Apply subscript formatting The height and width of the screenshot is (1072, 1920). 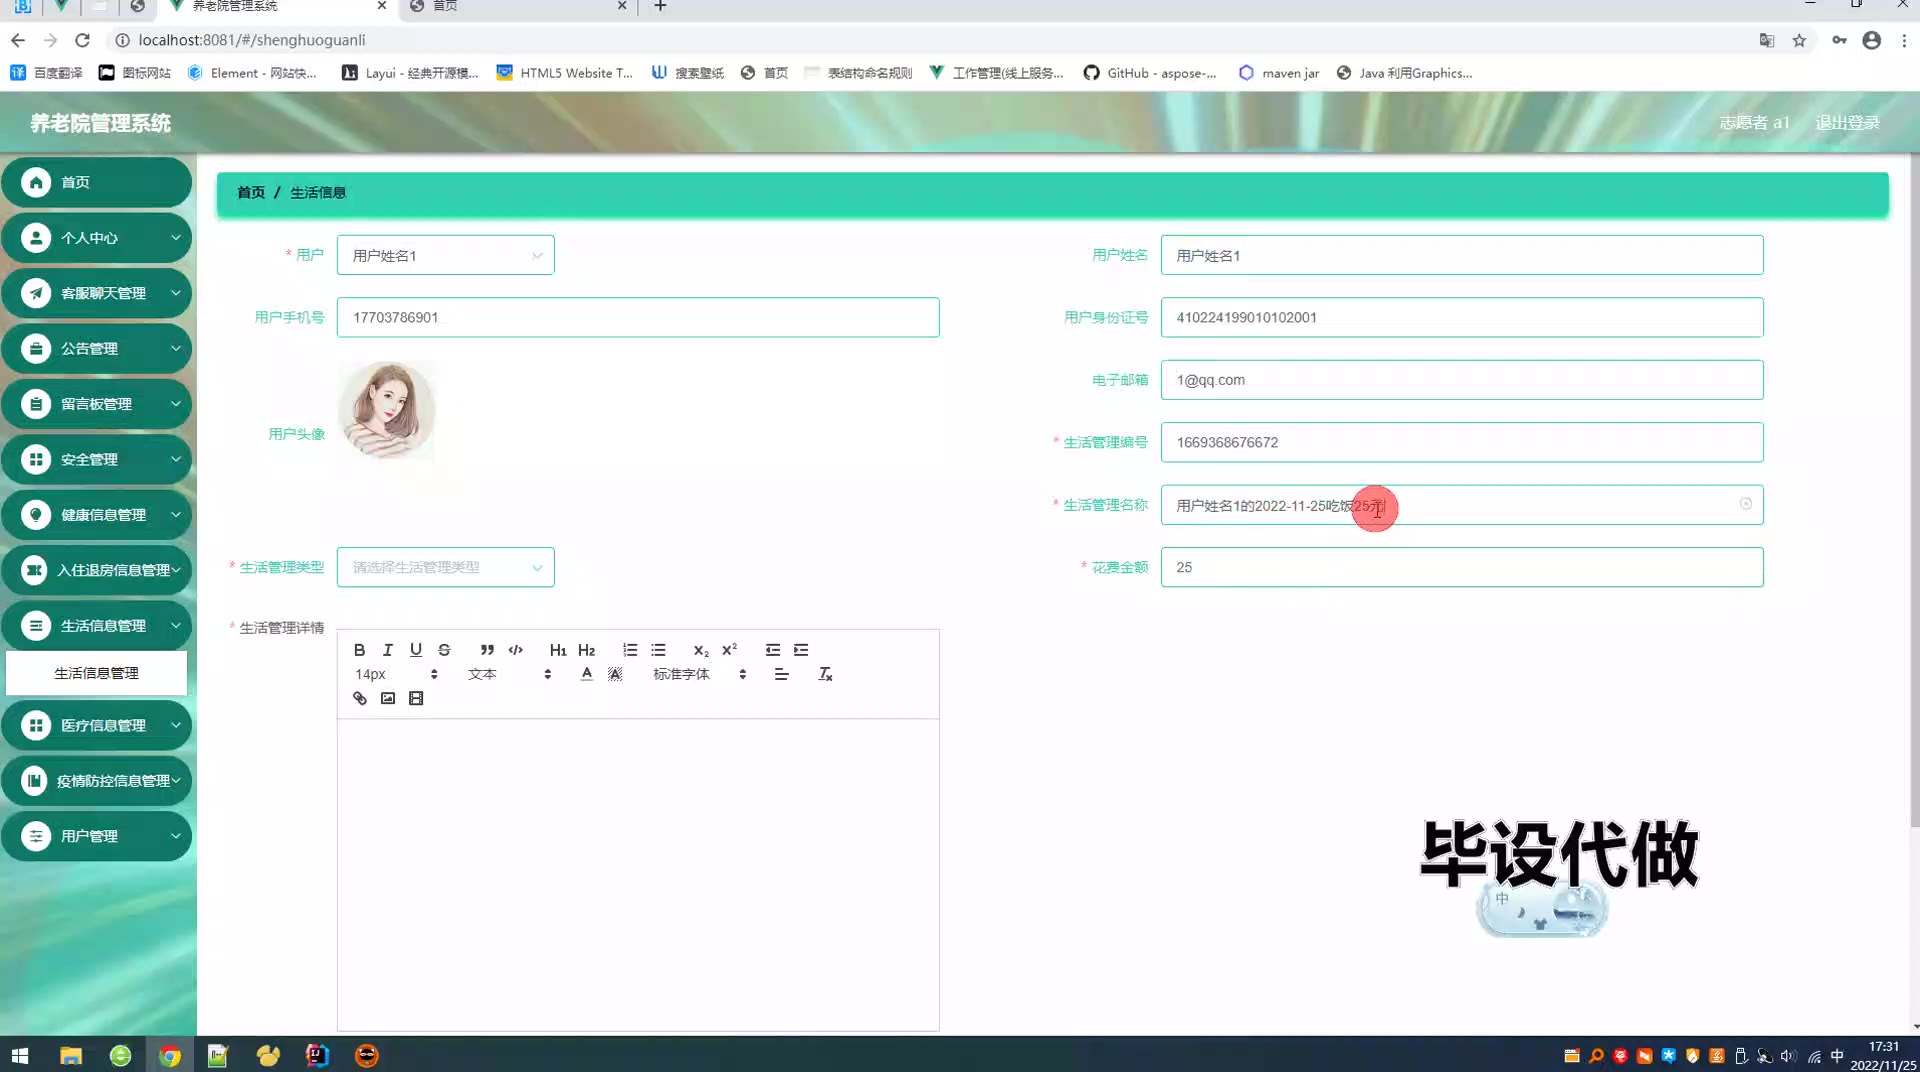click(701, 650)
